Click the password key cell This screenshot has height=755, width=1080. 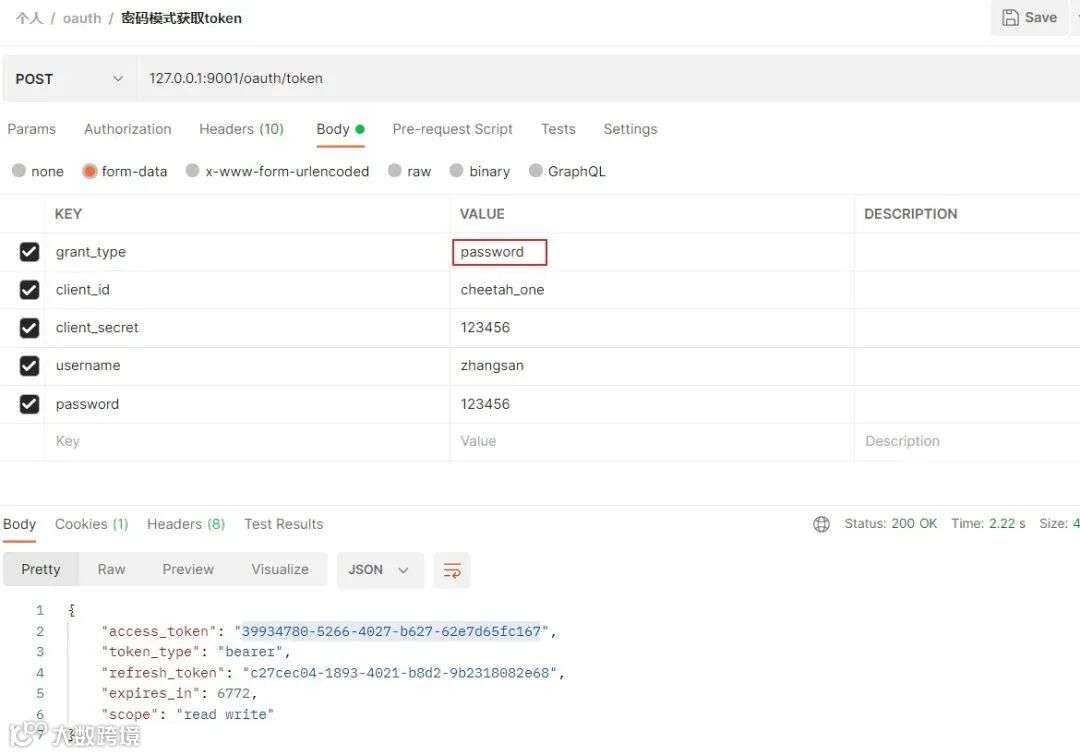click(x=247, y=404)
